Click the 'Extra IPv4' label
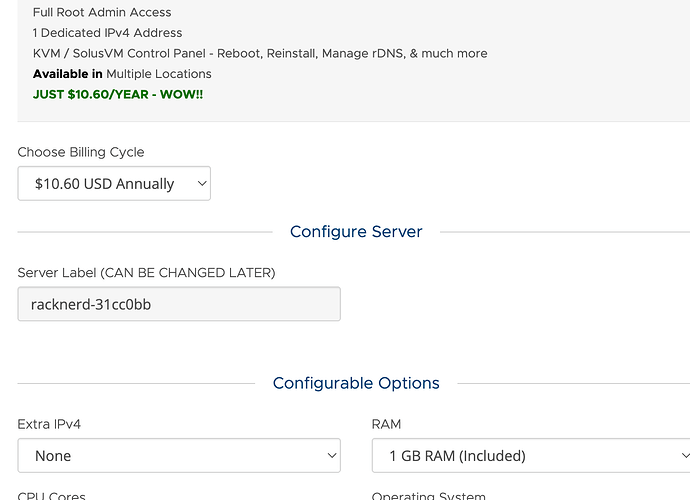 [x=49, y=424]
